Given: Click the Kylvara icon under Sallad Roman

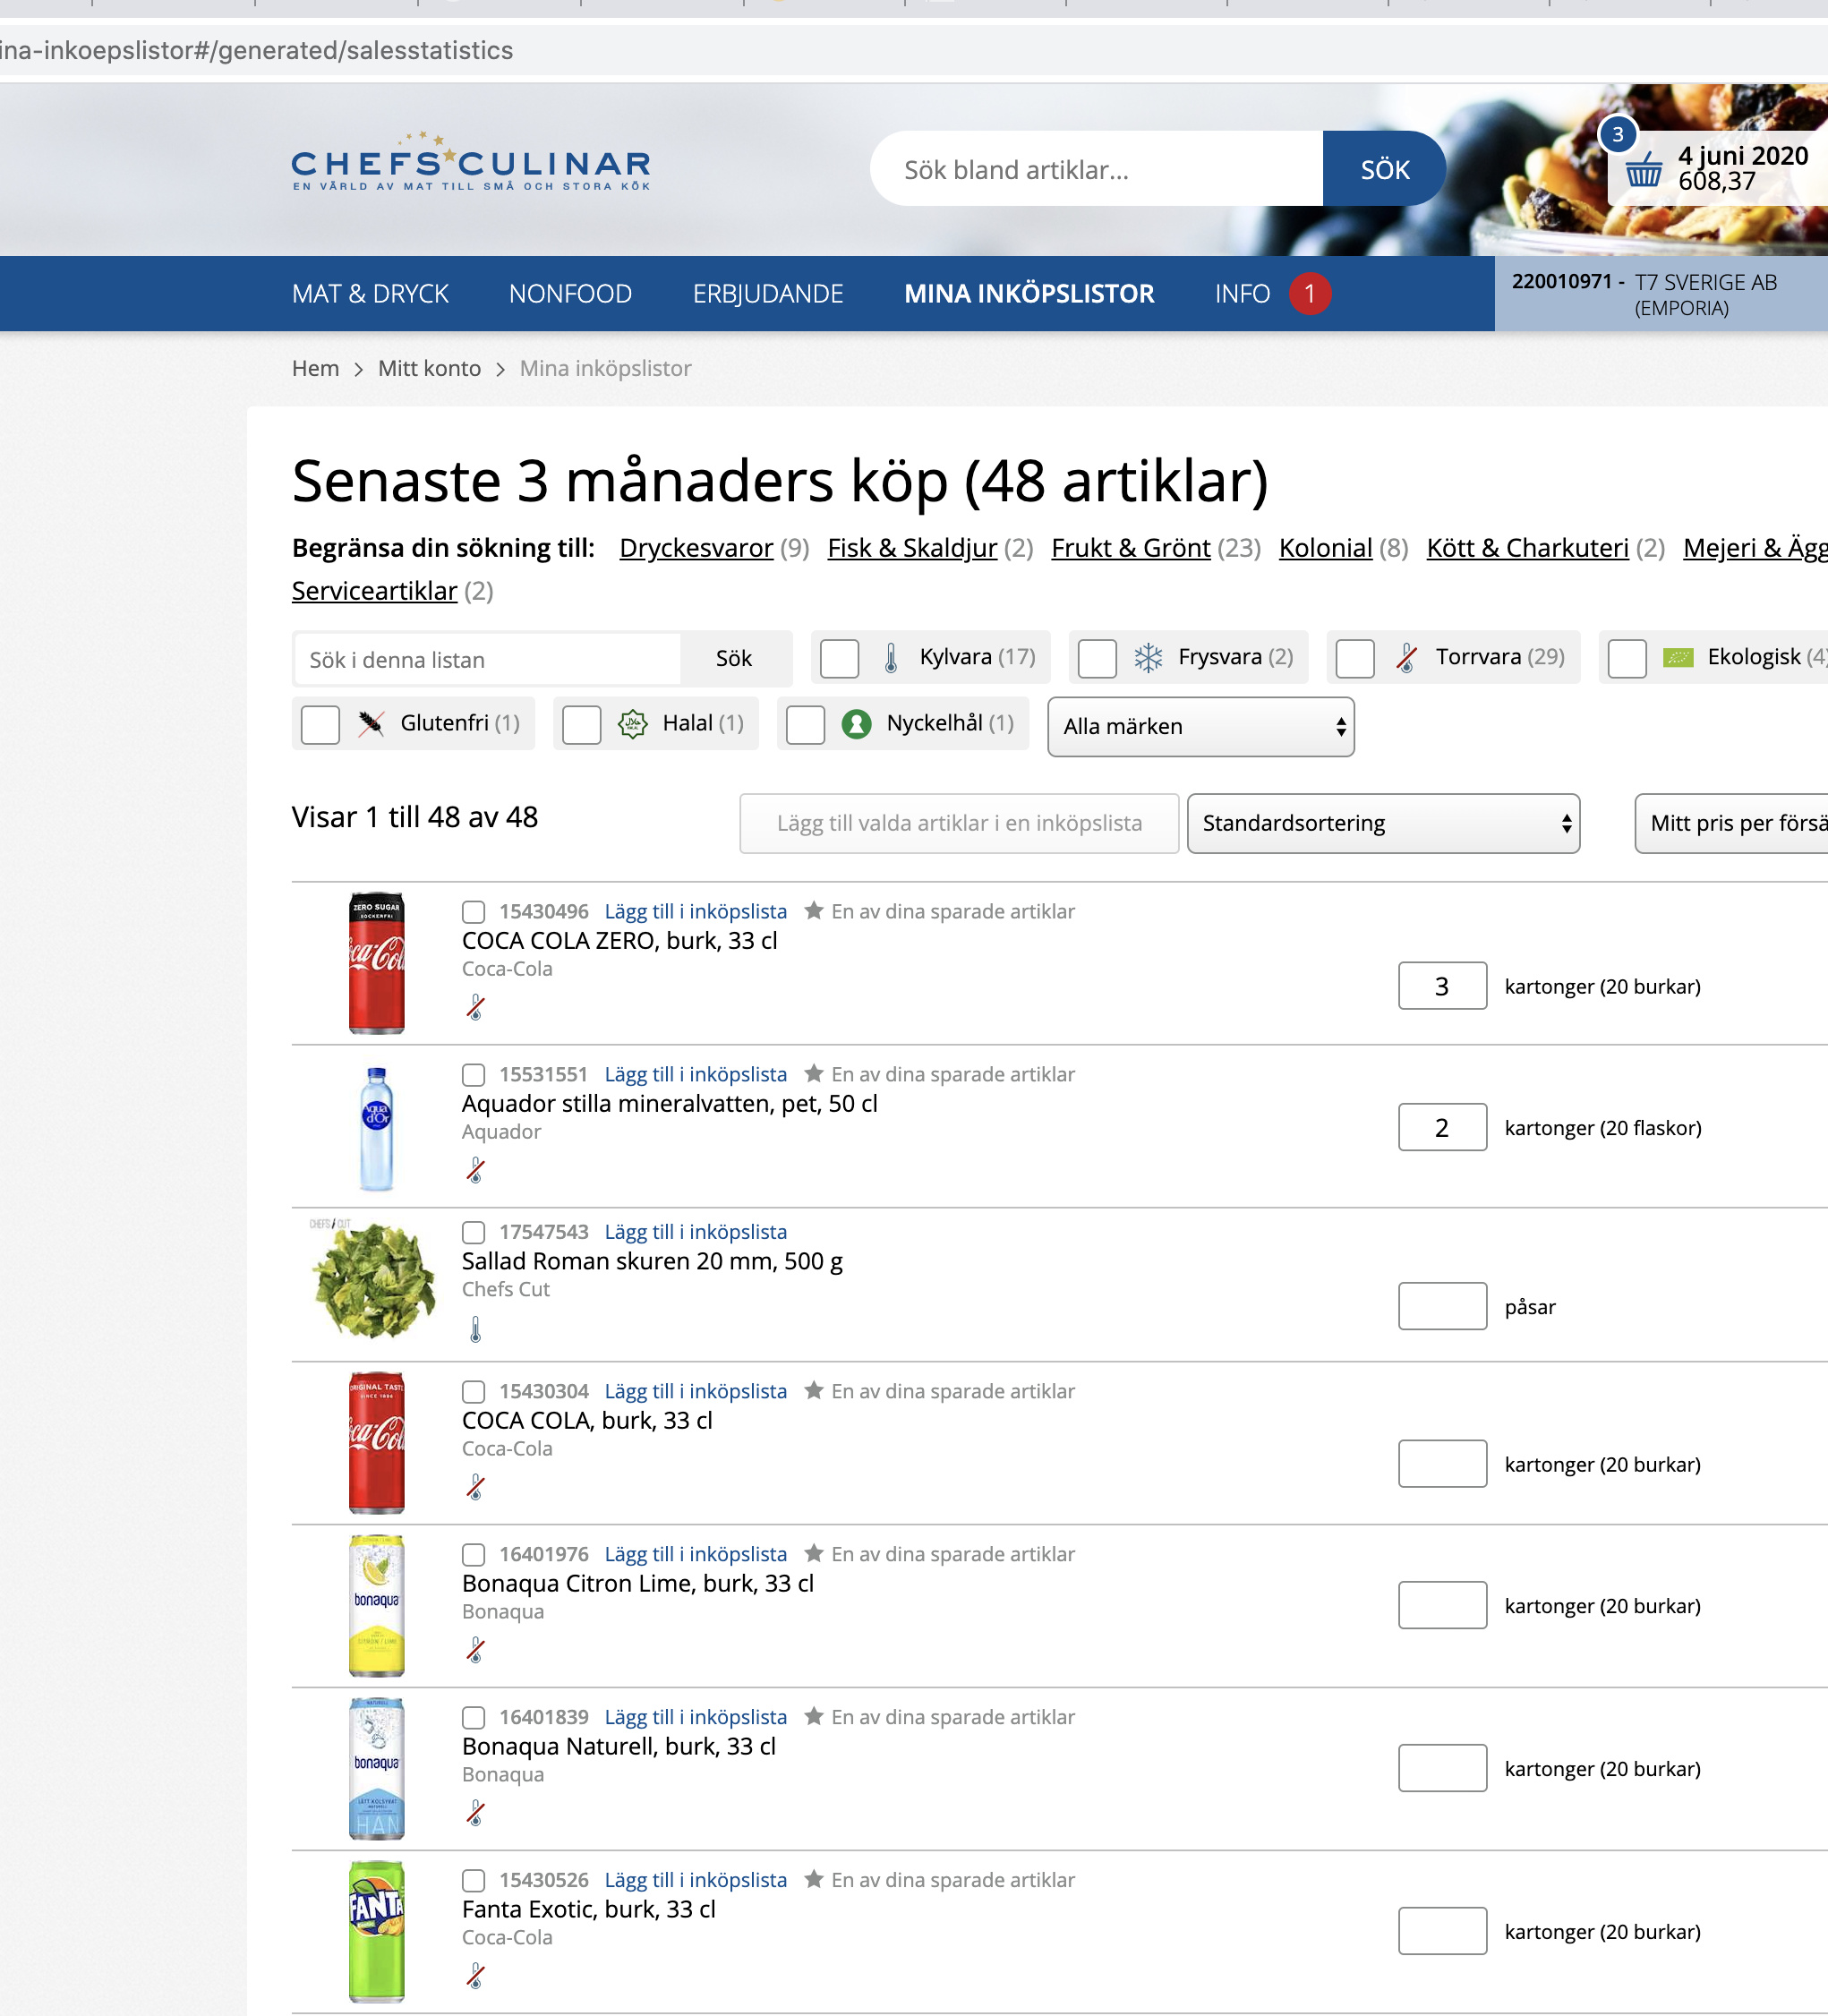Looking at the screenshot, I should [x=476, y=1329].
